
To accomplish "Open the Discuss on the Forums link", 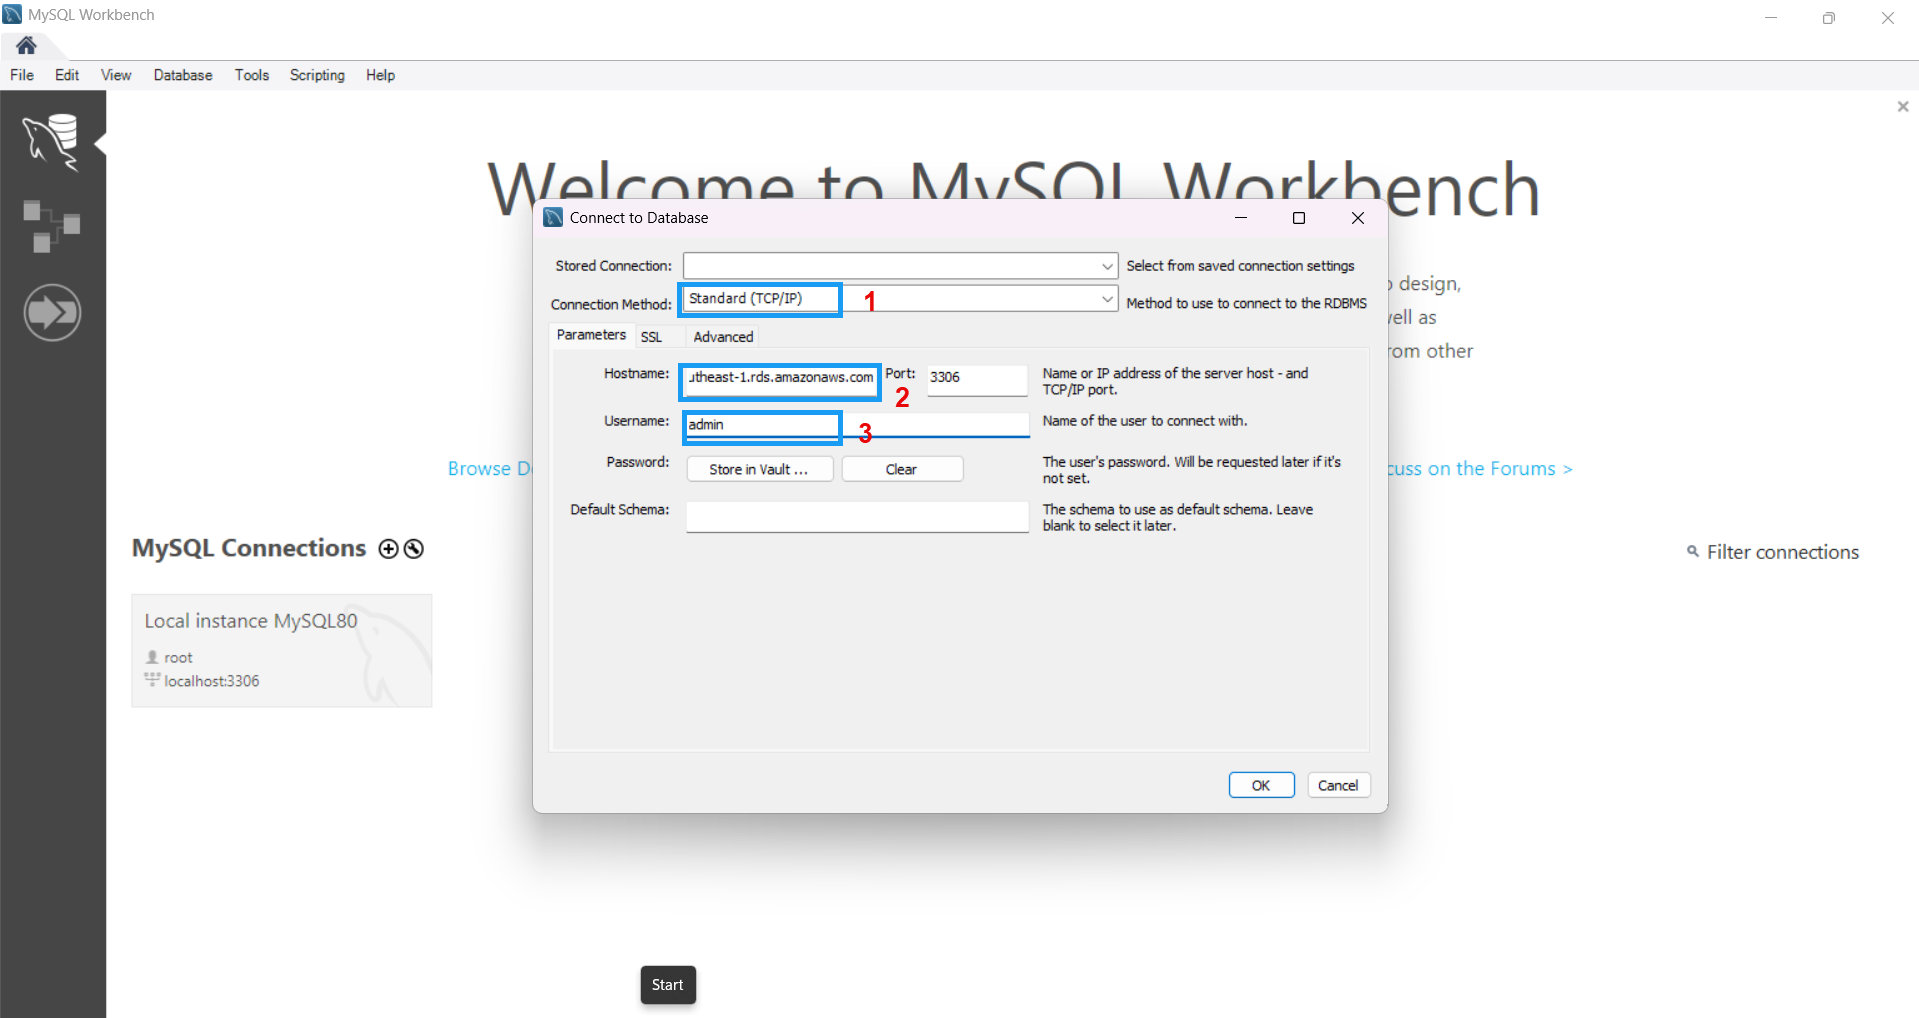I will pyautogui.click(x=1480, y=469).
